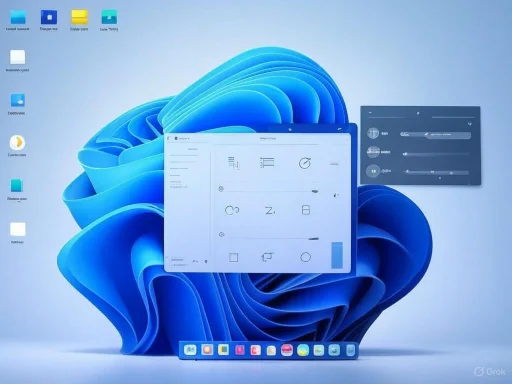Open the red C-shaped dock icon
Screen dimensions: 512x384
click(255, 350)
